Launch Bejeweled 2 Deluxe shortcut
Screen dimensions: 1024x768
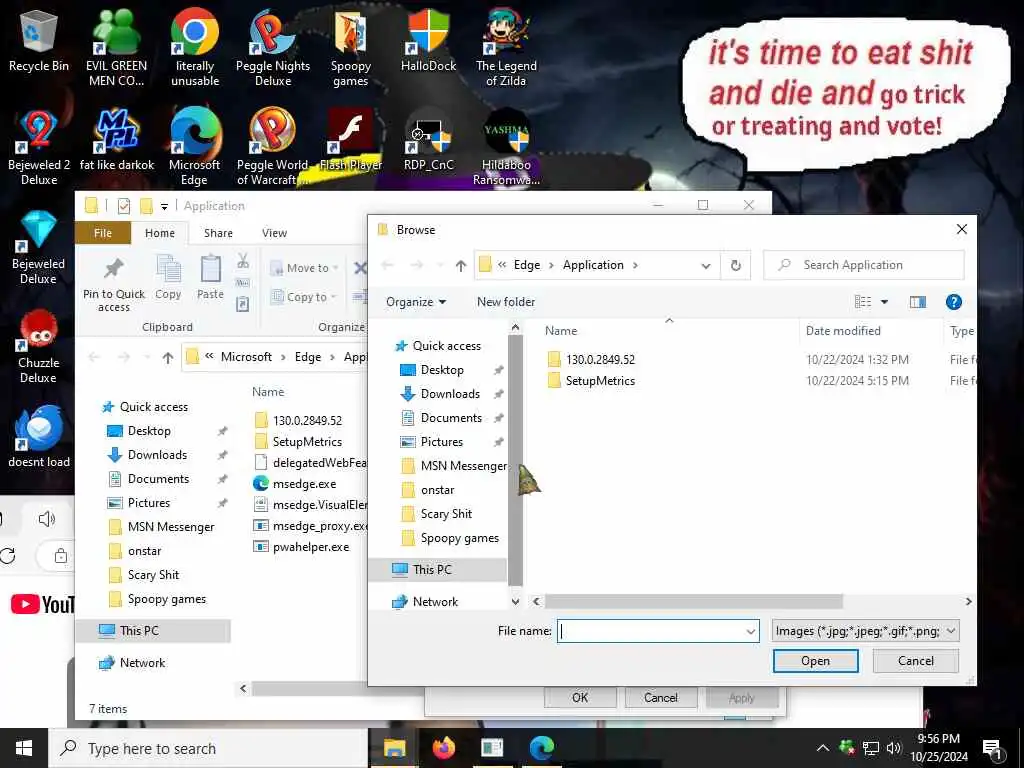(x=39, y=147)
